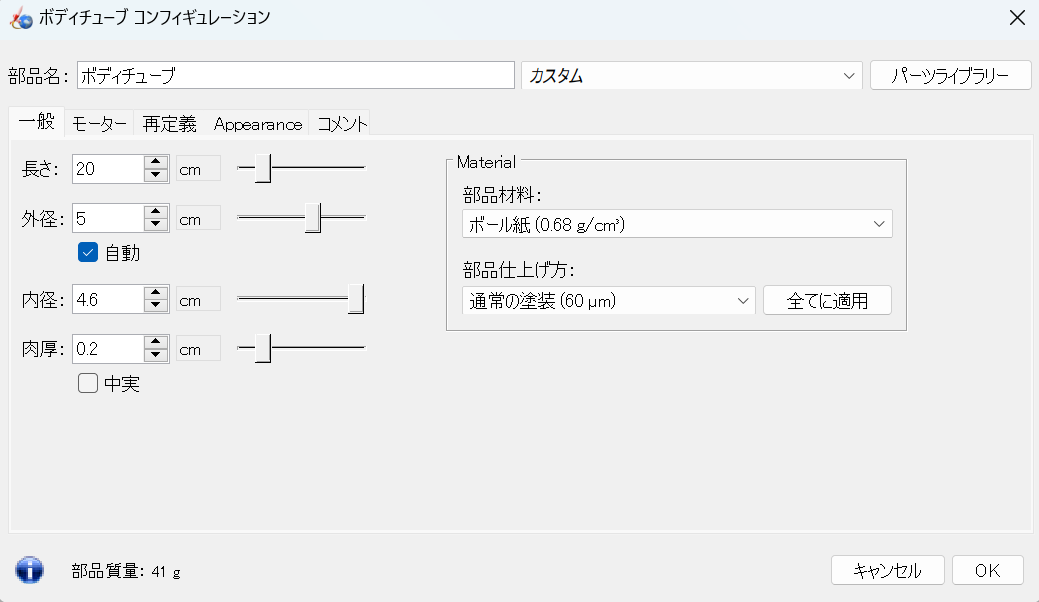The width and height of the screenshot is (1039, 602).
Task: Open the カスタム preset dropdown
Action: coord(691,76)
